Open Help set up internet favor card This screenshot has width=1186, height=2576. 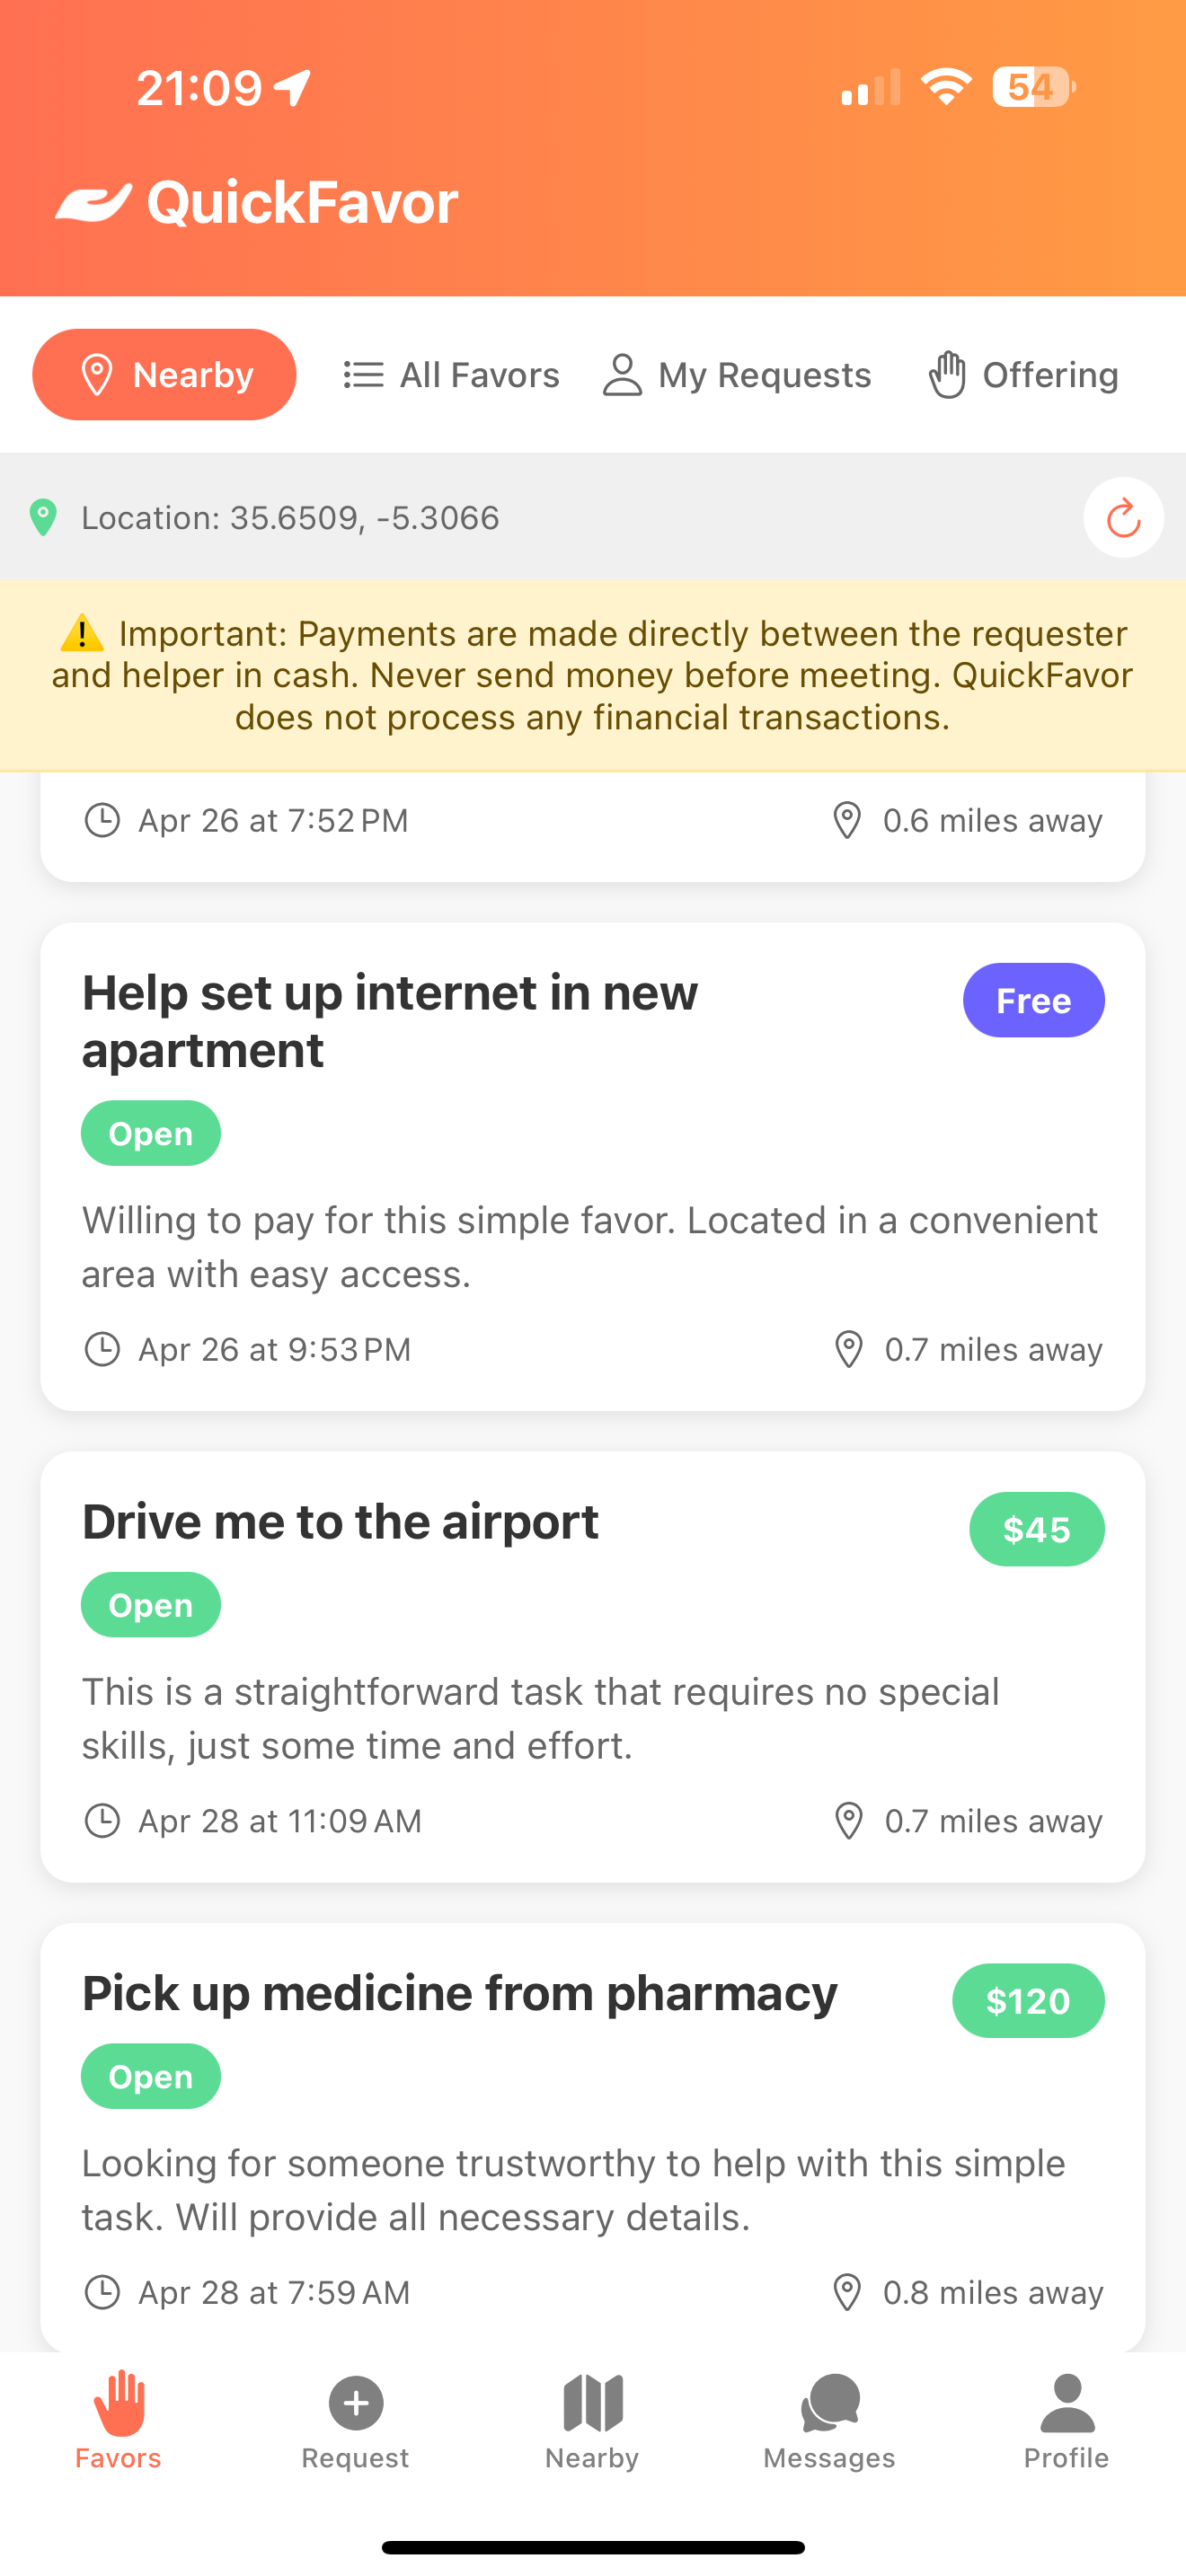[390, 1020]
